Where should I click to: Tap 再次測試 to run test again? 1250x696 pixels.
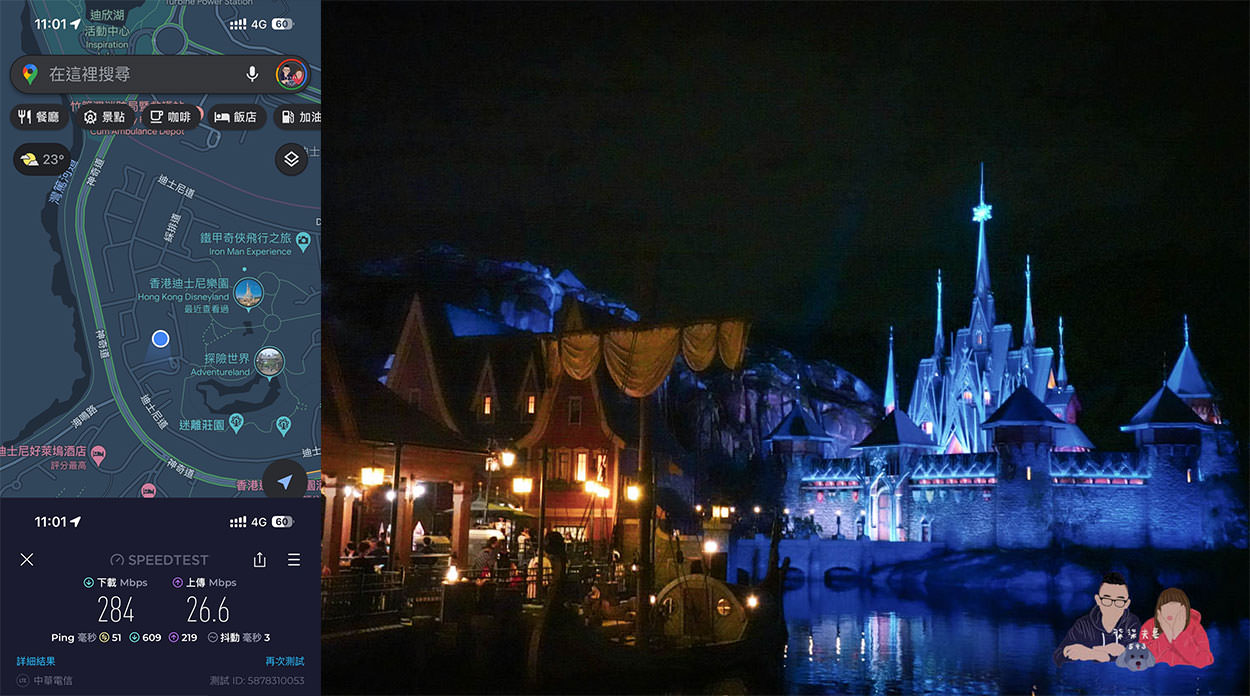(284, 661)
